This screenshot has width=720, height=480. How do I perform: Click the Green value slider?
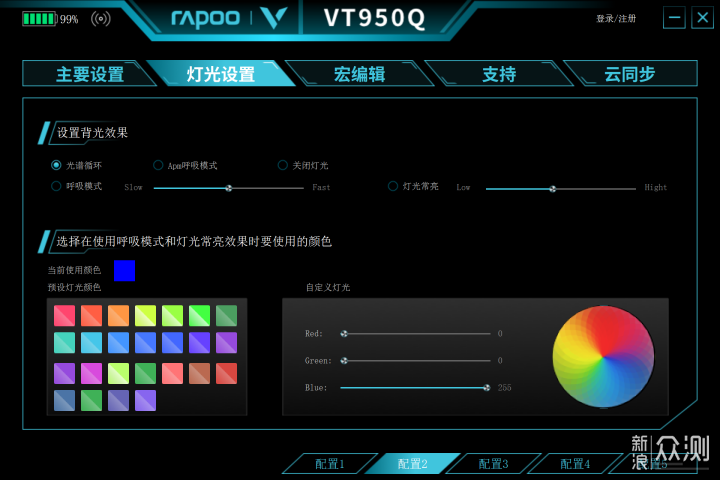point(415,361)
